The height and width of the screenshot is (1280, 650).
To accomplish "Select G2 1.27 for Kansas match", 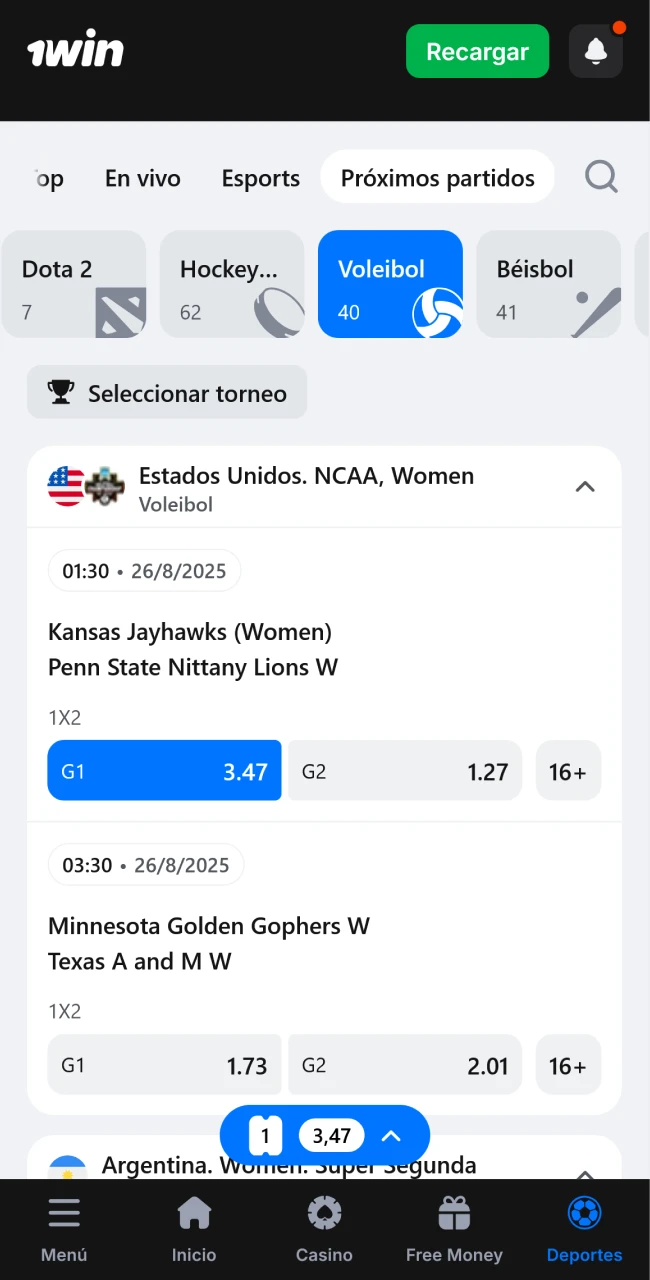I will (404, 770).
